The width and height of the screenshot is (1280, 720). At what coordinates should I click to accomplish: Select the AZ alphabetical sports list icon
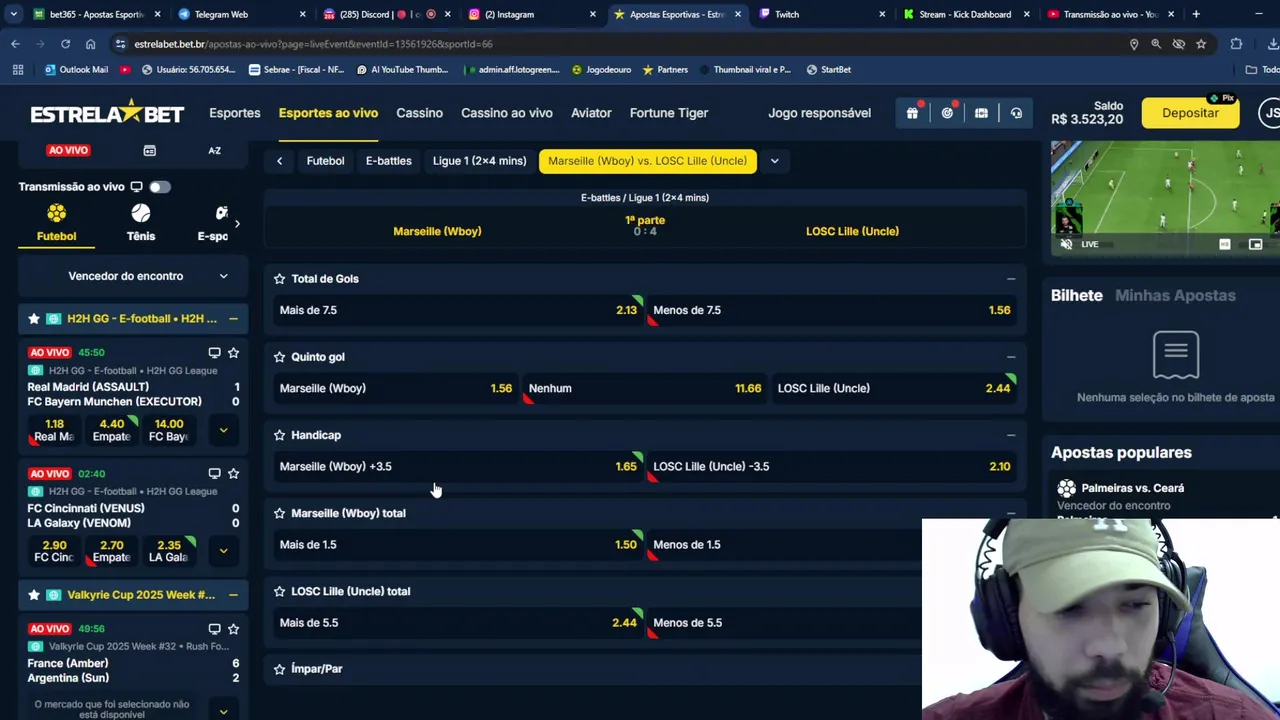pyautogui.click(x=214, y=150)
